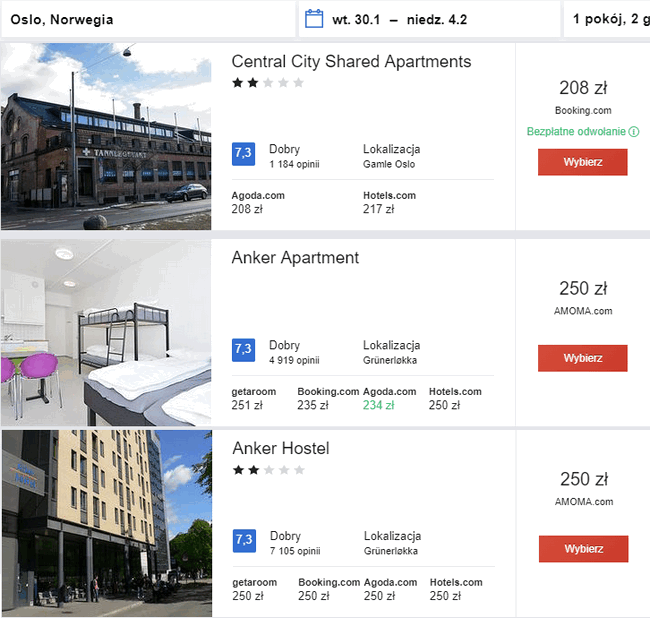The height and width of the screenshot is (618, 650).
Task: Change the check-in date wt. 30.1
Action: 356,19
